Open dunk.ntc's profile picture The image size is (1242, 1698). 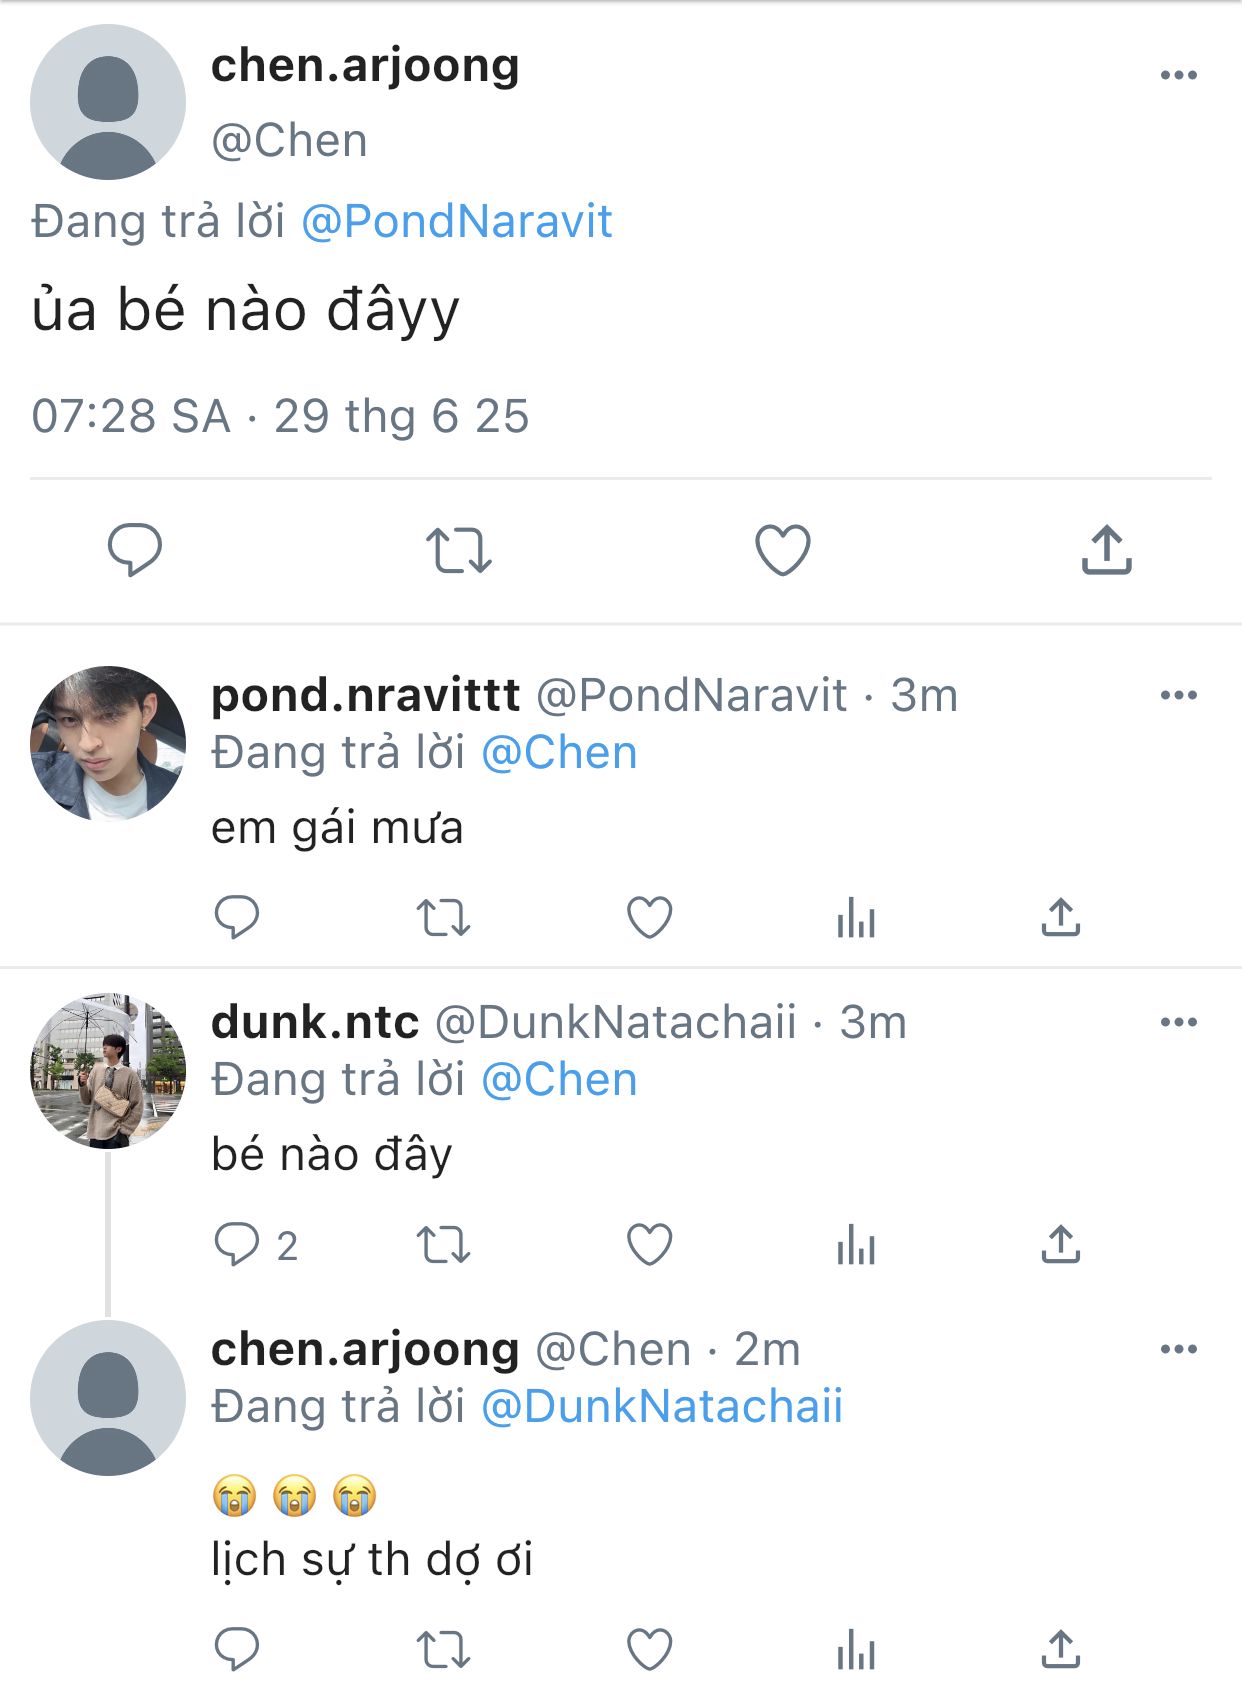click(108, 1070)
